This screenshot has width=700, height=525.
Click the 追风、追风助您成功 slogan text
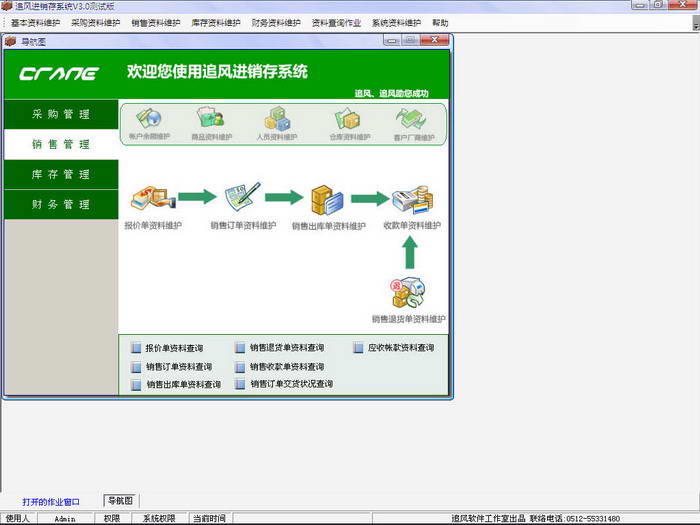coord(392,93)
